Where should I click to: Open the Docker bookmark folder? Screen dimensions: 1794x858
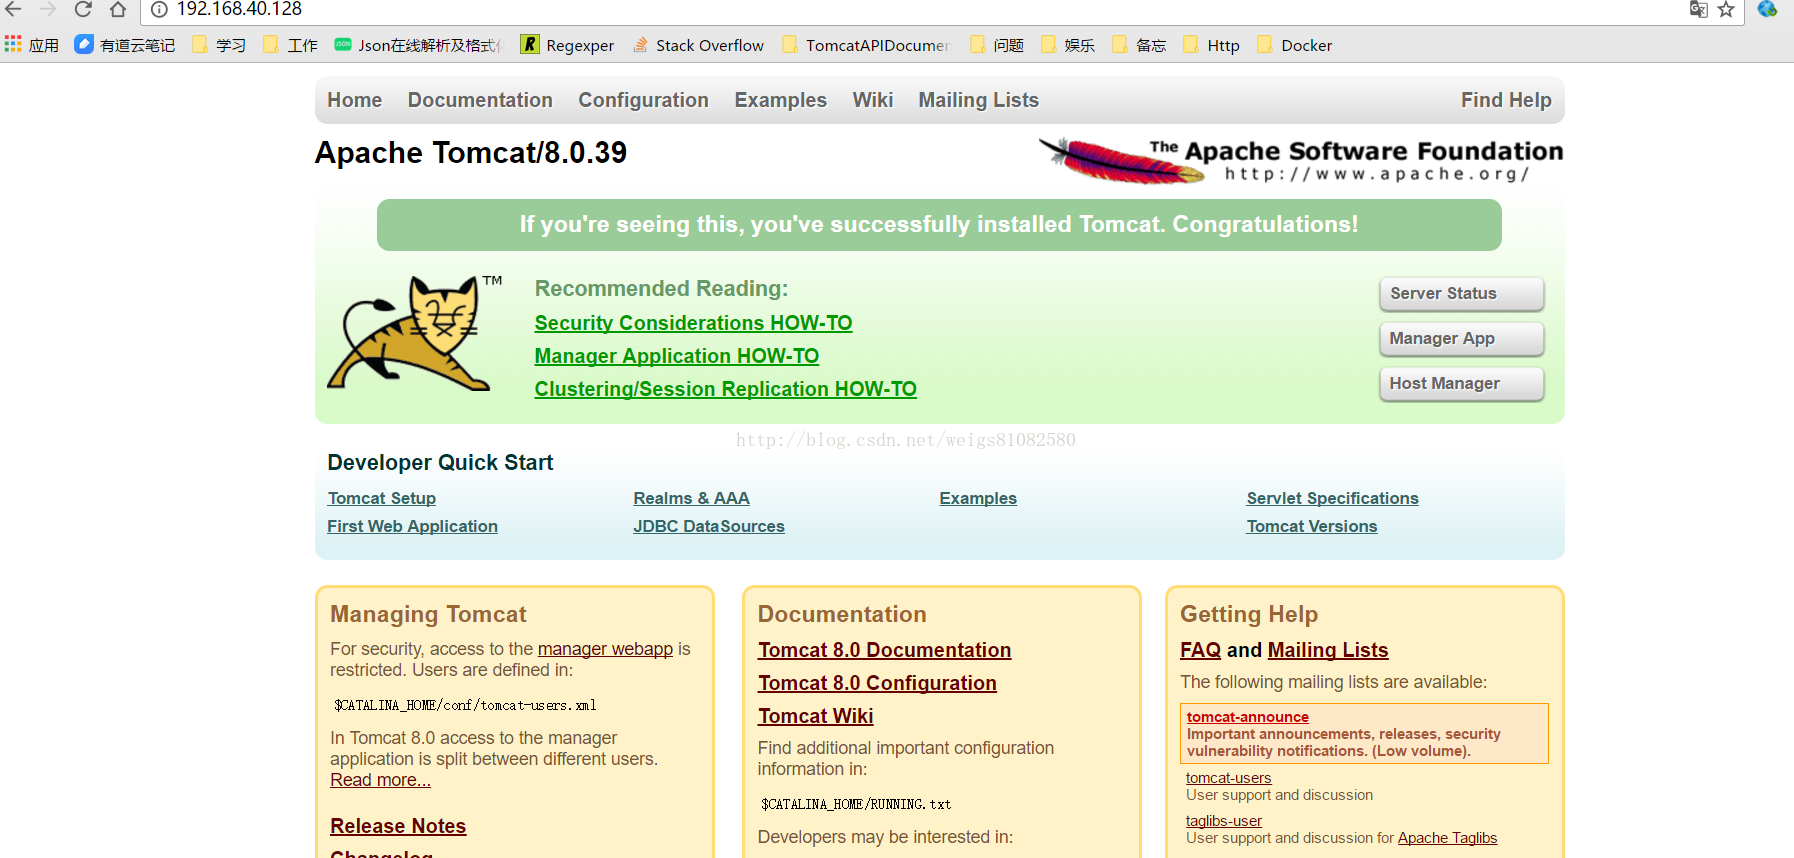[x=1294, y=45]
